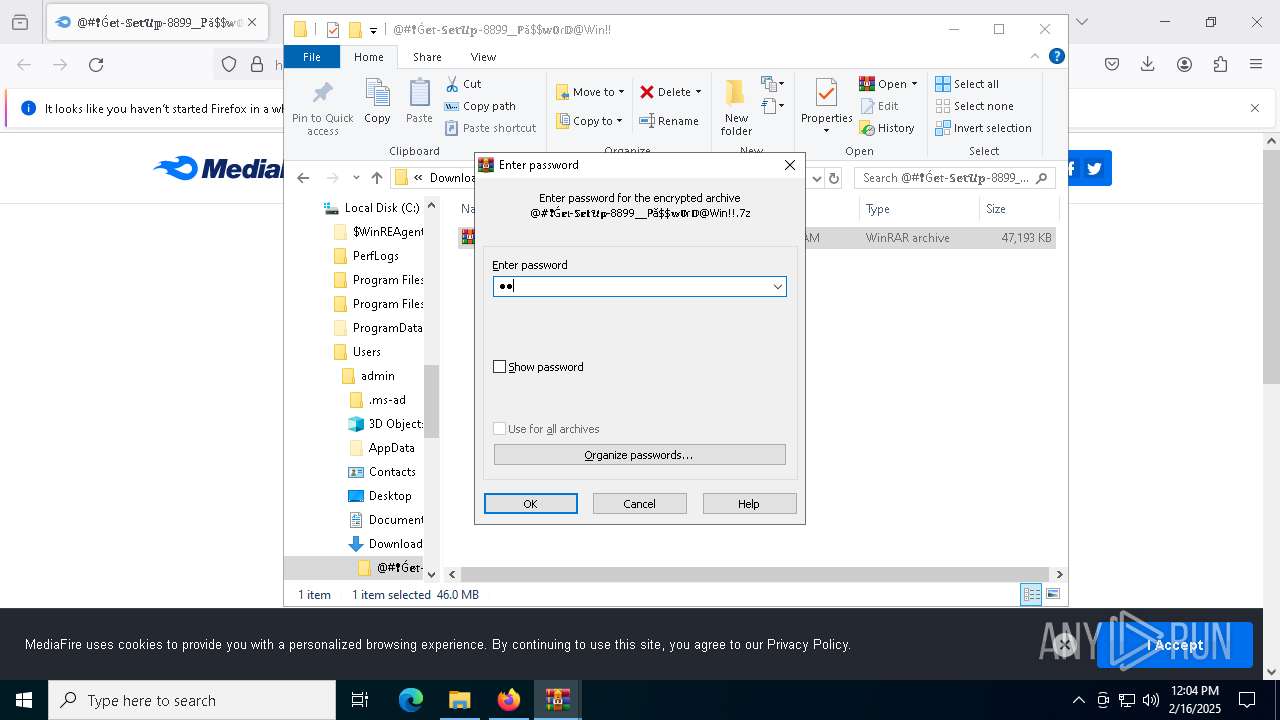The image size is (1280, 720).
Task: Go back in File Explorer navigation
Action: 303,178
